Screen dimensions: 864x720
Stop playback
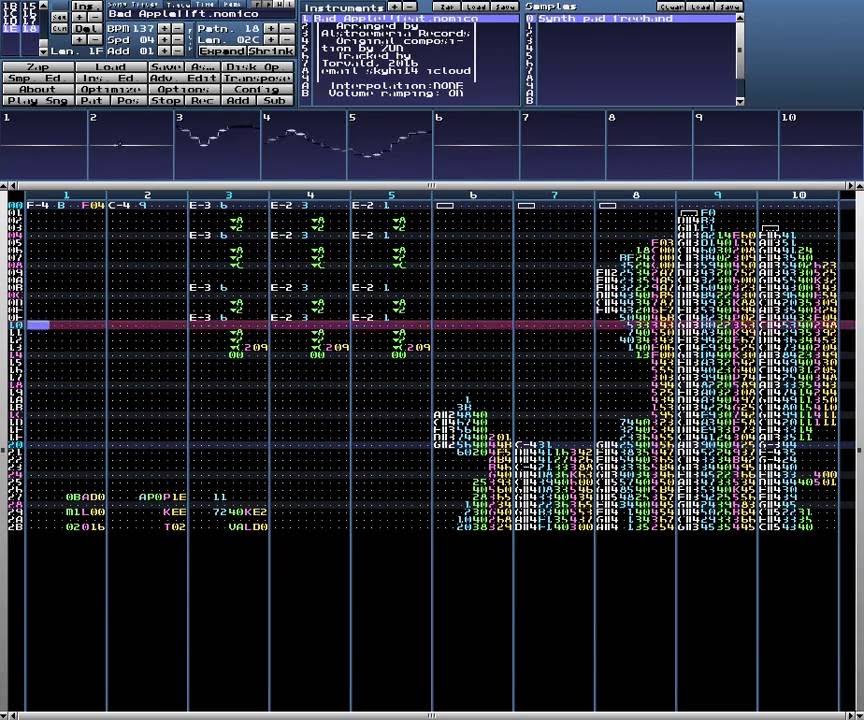(166, 100)
